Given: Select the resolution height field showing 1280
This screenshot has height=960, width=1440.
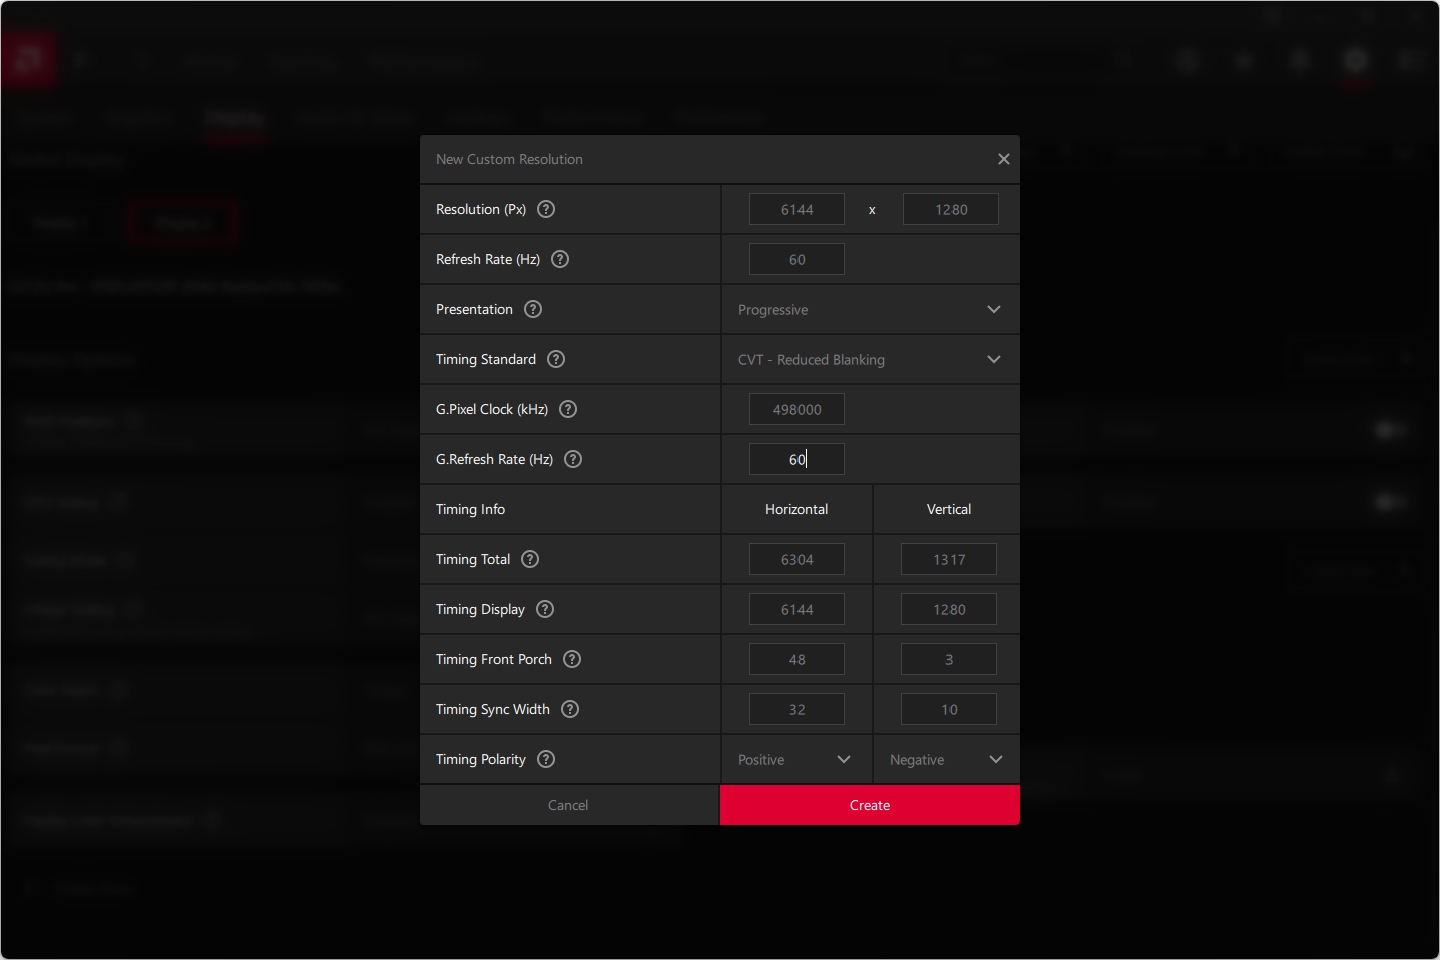Looking at the screenshot, I should [950, 210].
